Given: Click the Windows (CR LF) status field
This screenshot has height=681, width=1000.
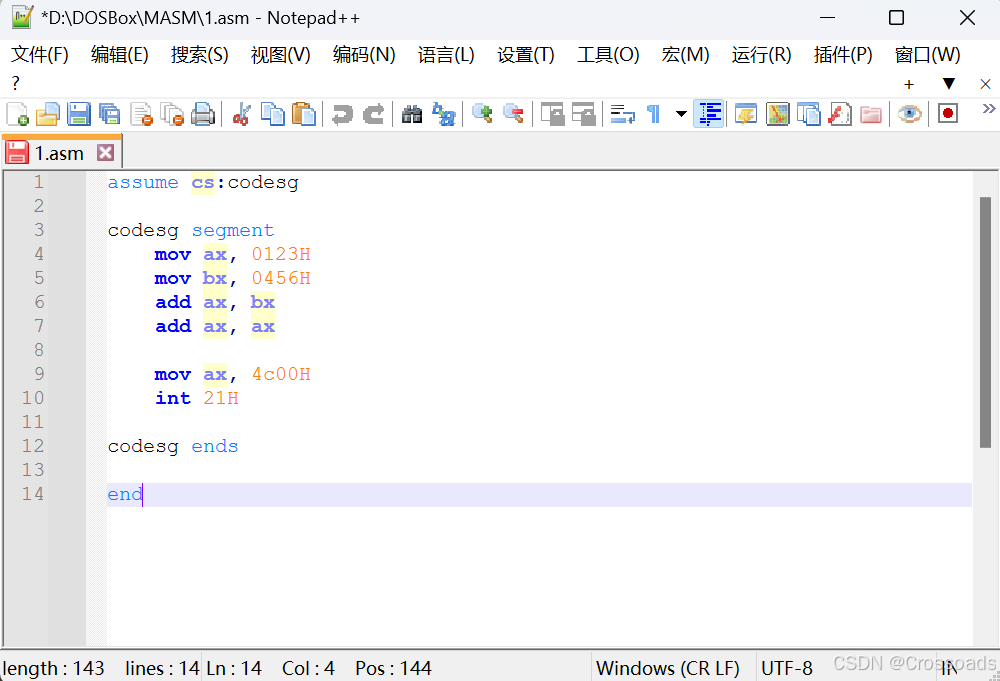Looking at the screenshot, I should point(668,668).
